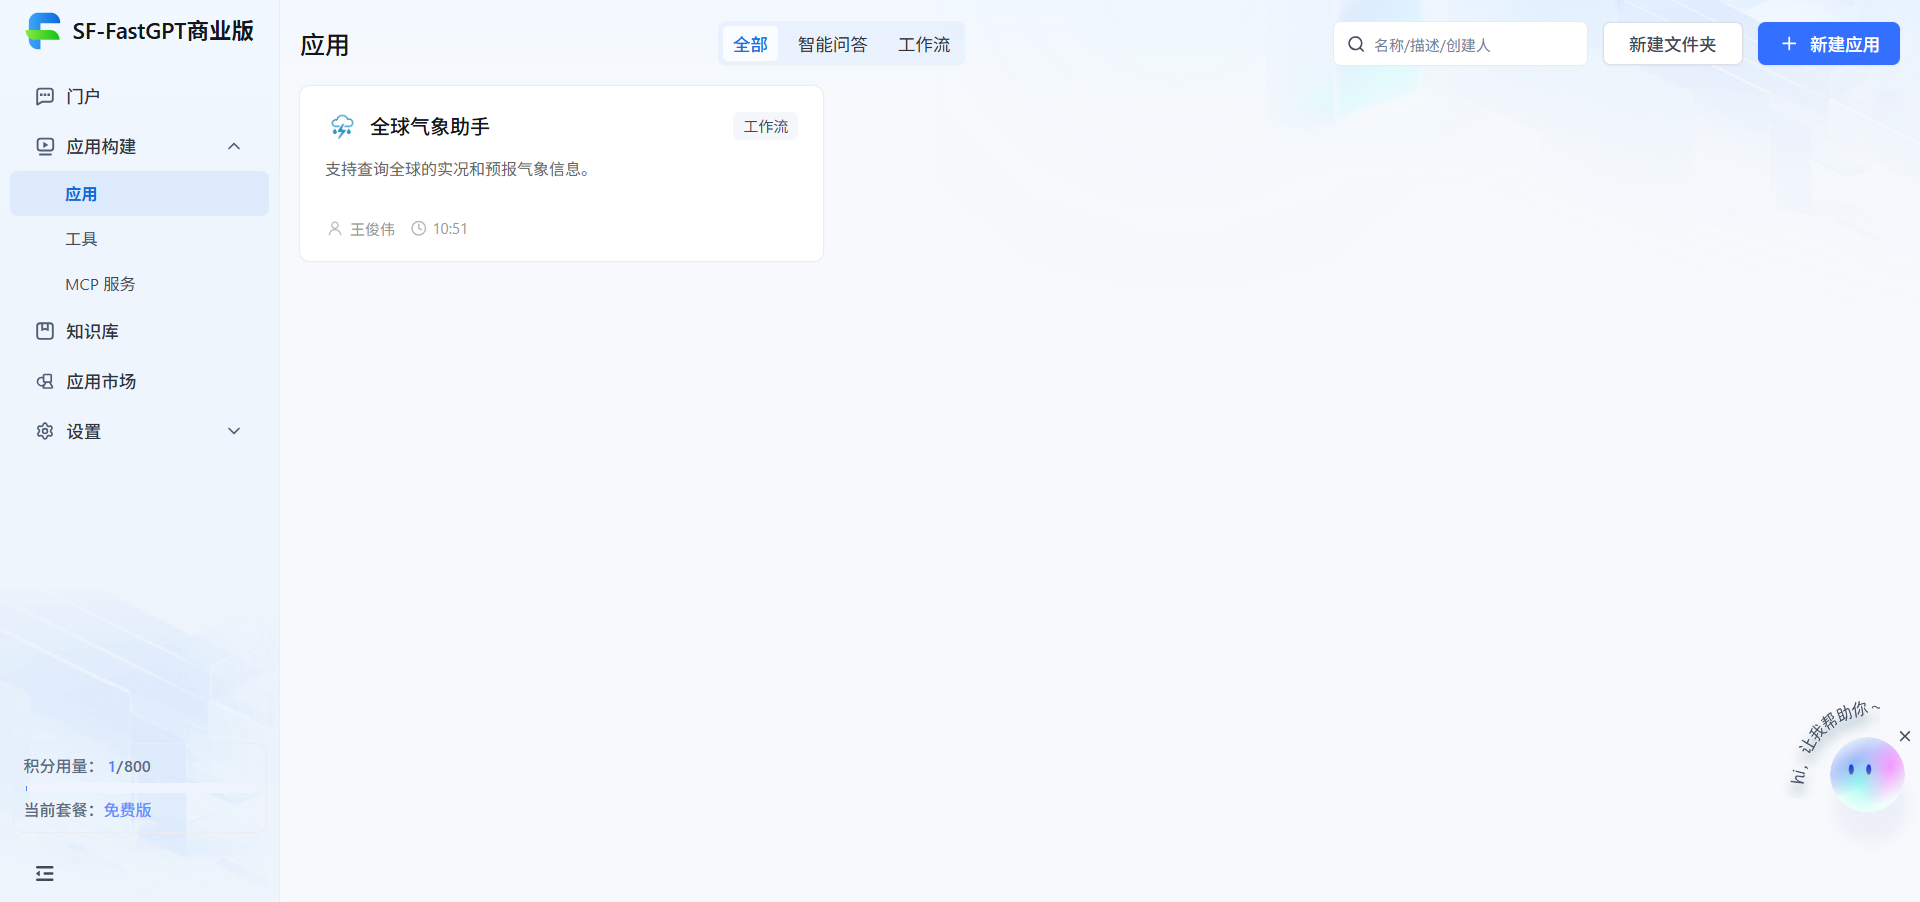Click the 设置 menu label

84,431
